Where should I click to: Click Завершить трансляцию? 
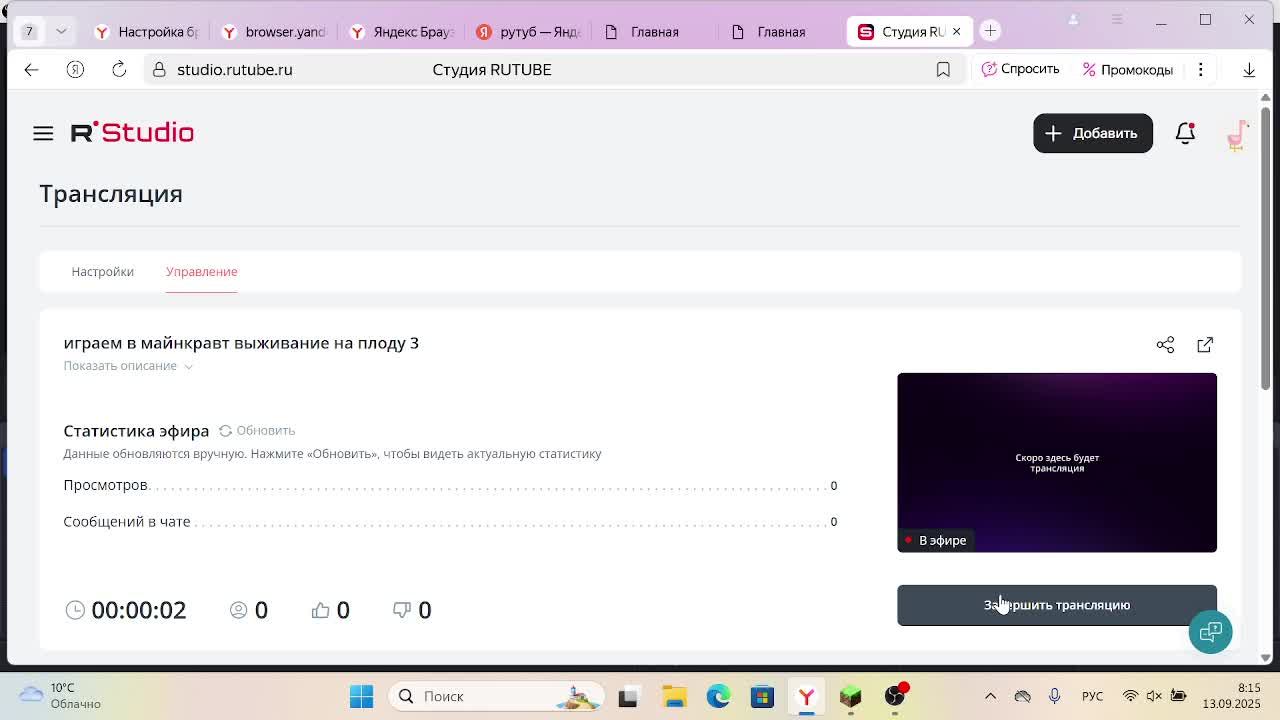click(1057, 605)
